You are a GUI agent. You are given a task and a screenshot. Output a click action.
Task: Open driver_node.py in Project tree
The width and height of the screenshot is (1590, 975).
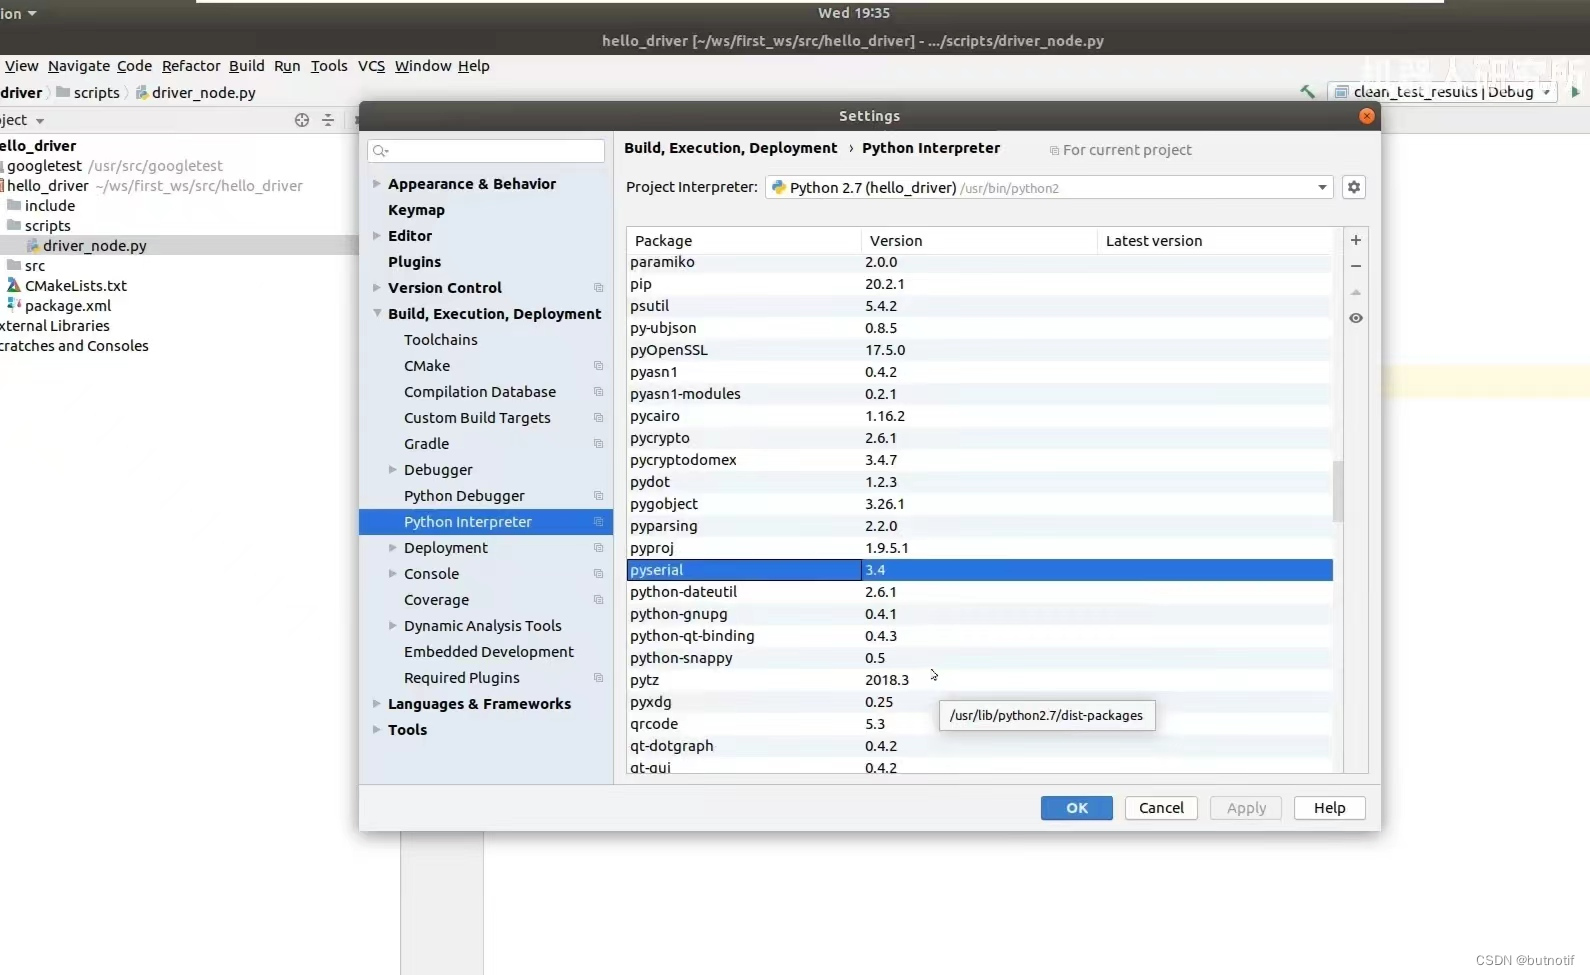pos(95,246)
